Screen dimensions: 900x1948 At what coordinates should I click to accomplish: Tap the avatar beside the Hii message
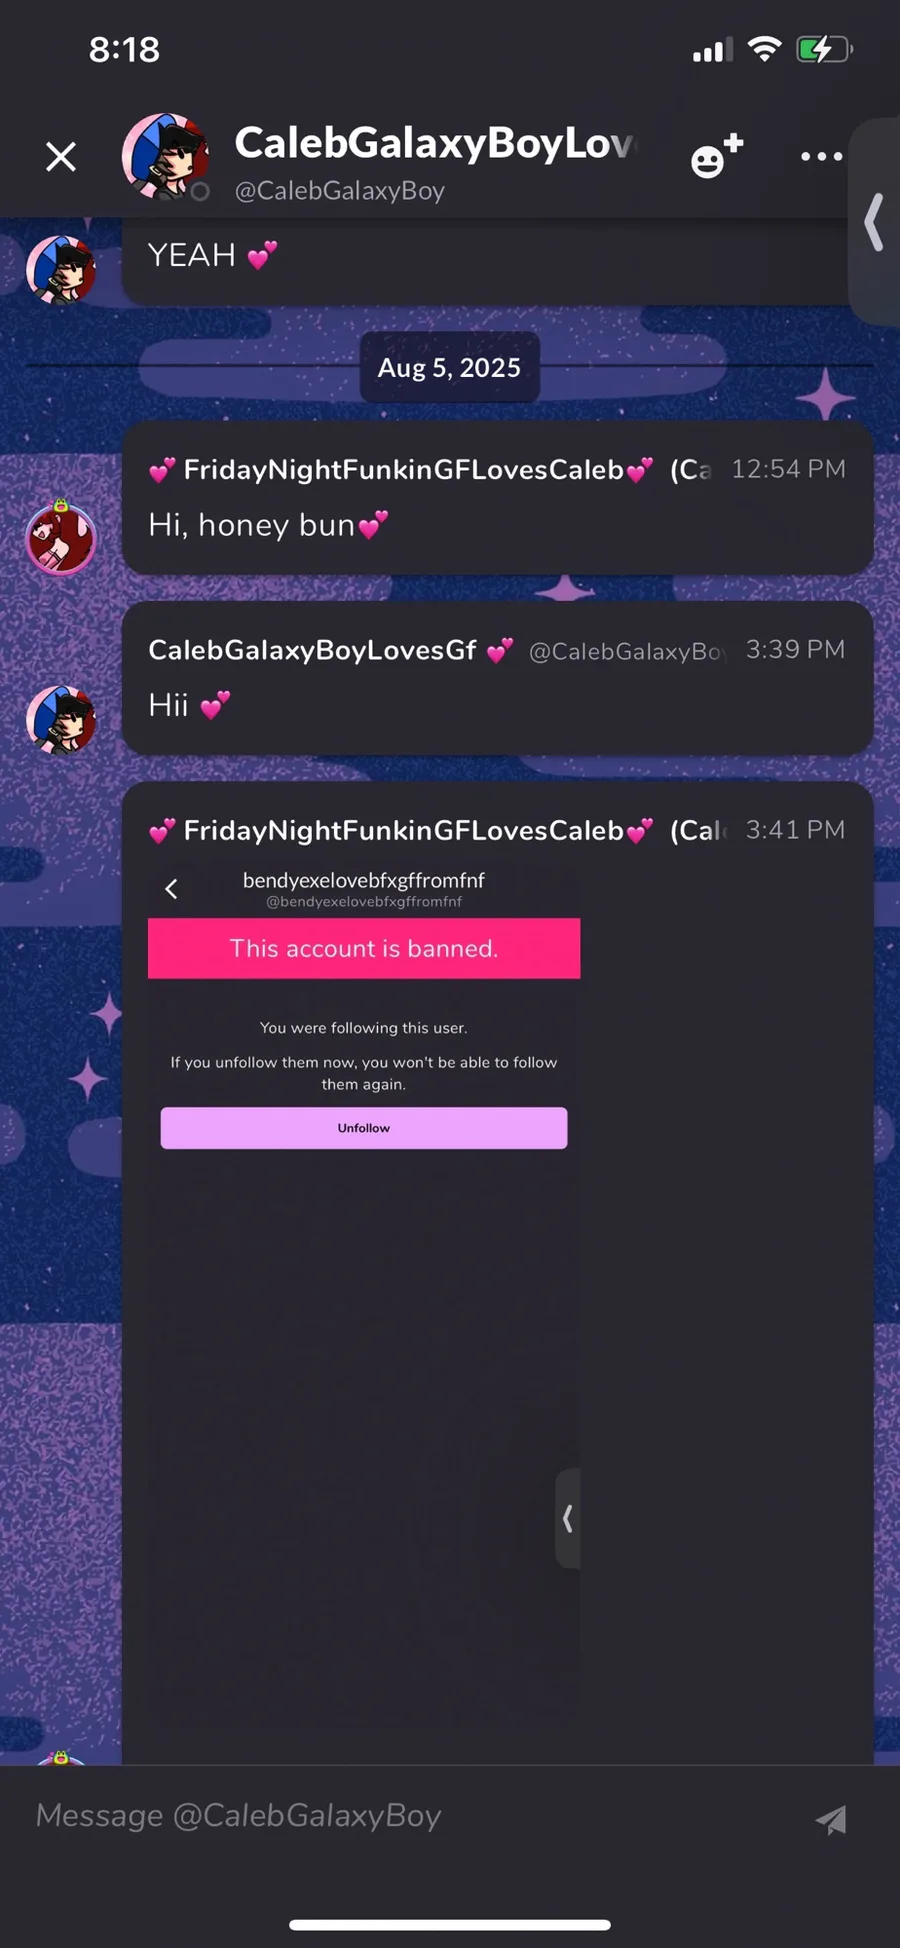(x=61, y=719)
